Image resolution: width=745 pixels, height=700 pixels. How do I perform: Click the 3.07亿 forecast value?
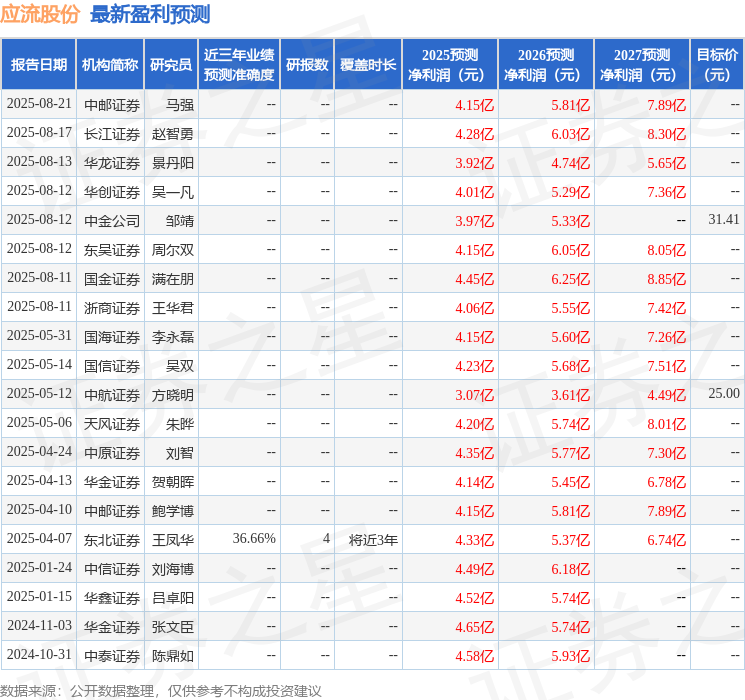point(474,395)
